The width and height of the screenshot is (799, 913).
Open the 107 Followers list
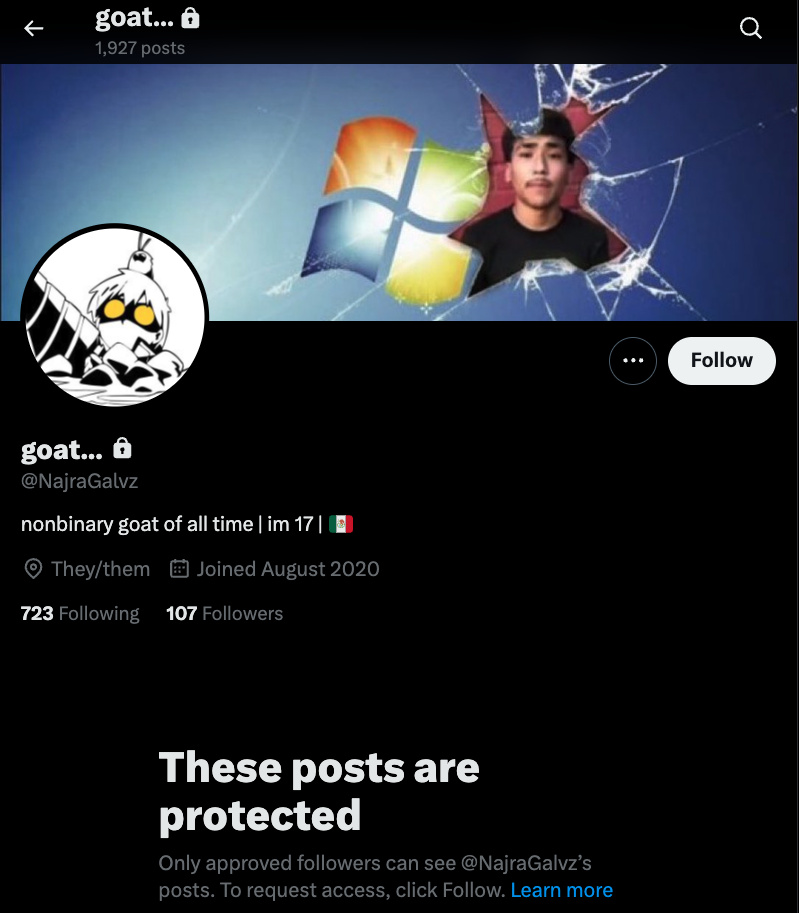tap(224, 613)
